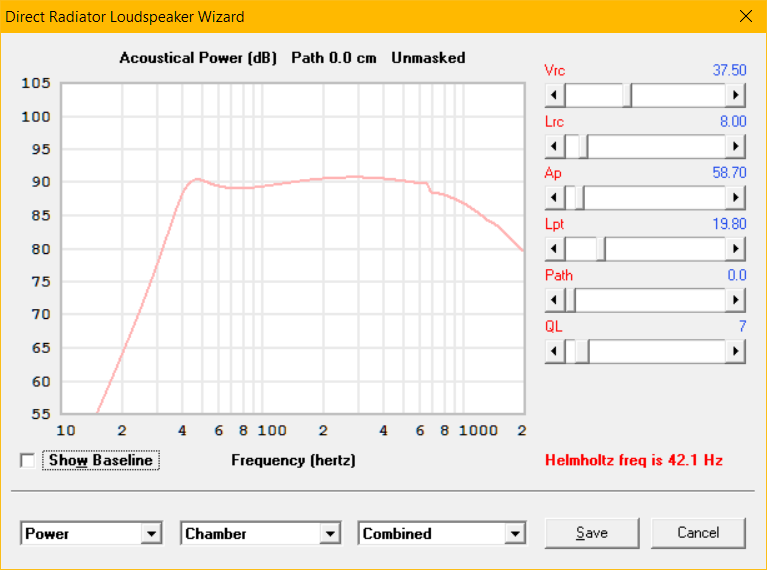The width and height of the screenshot is (767, 570).
Task: Open the Power dropdown list
Action: pos(152,533)
